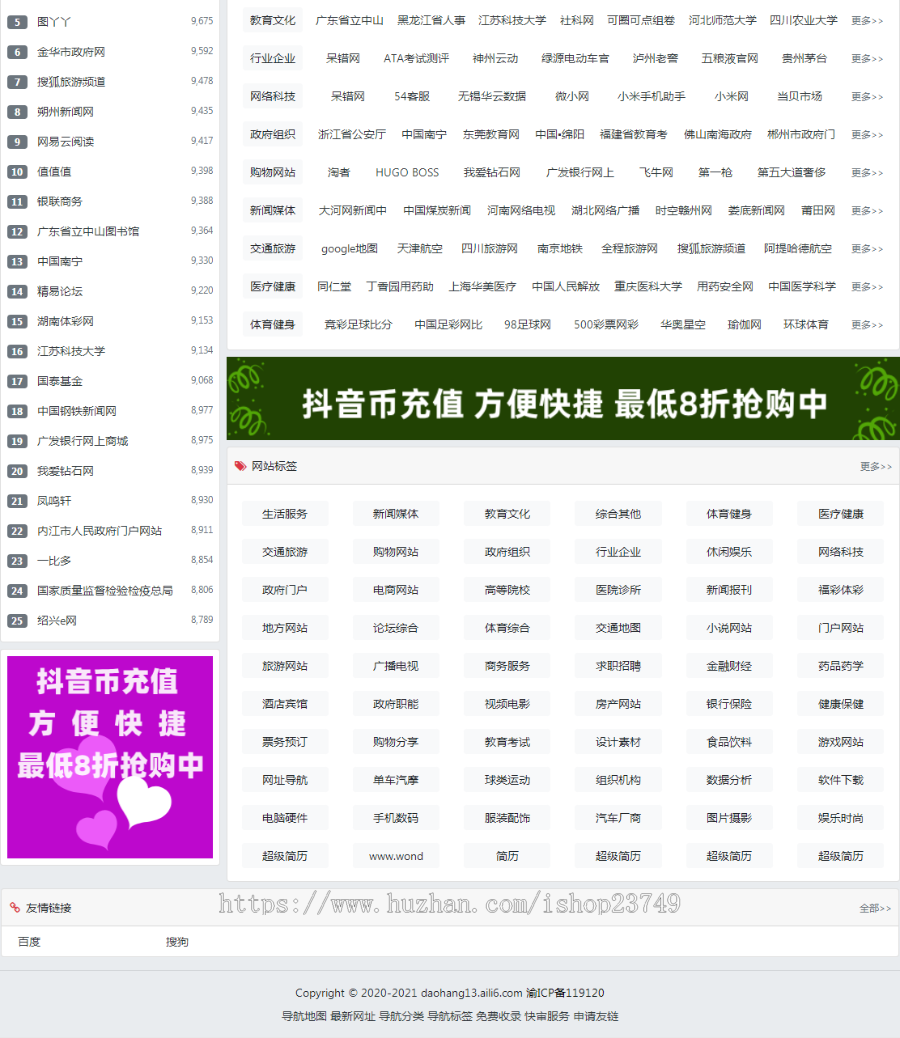Open the 百度 friend link
Screen dimensions: 900x1038
click(x=29, y=941)
